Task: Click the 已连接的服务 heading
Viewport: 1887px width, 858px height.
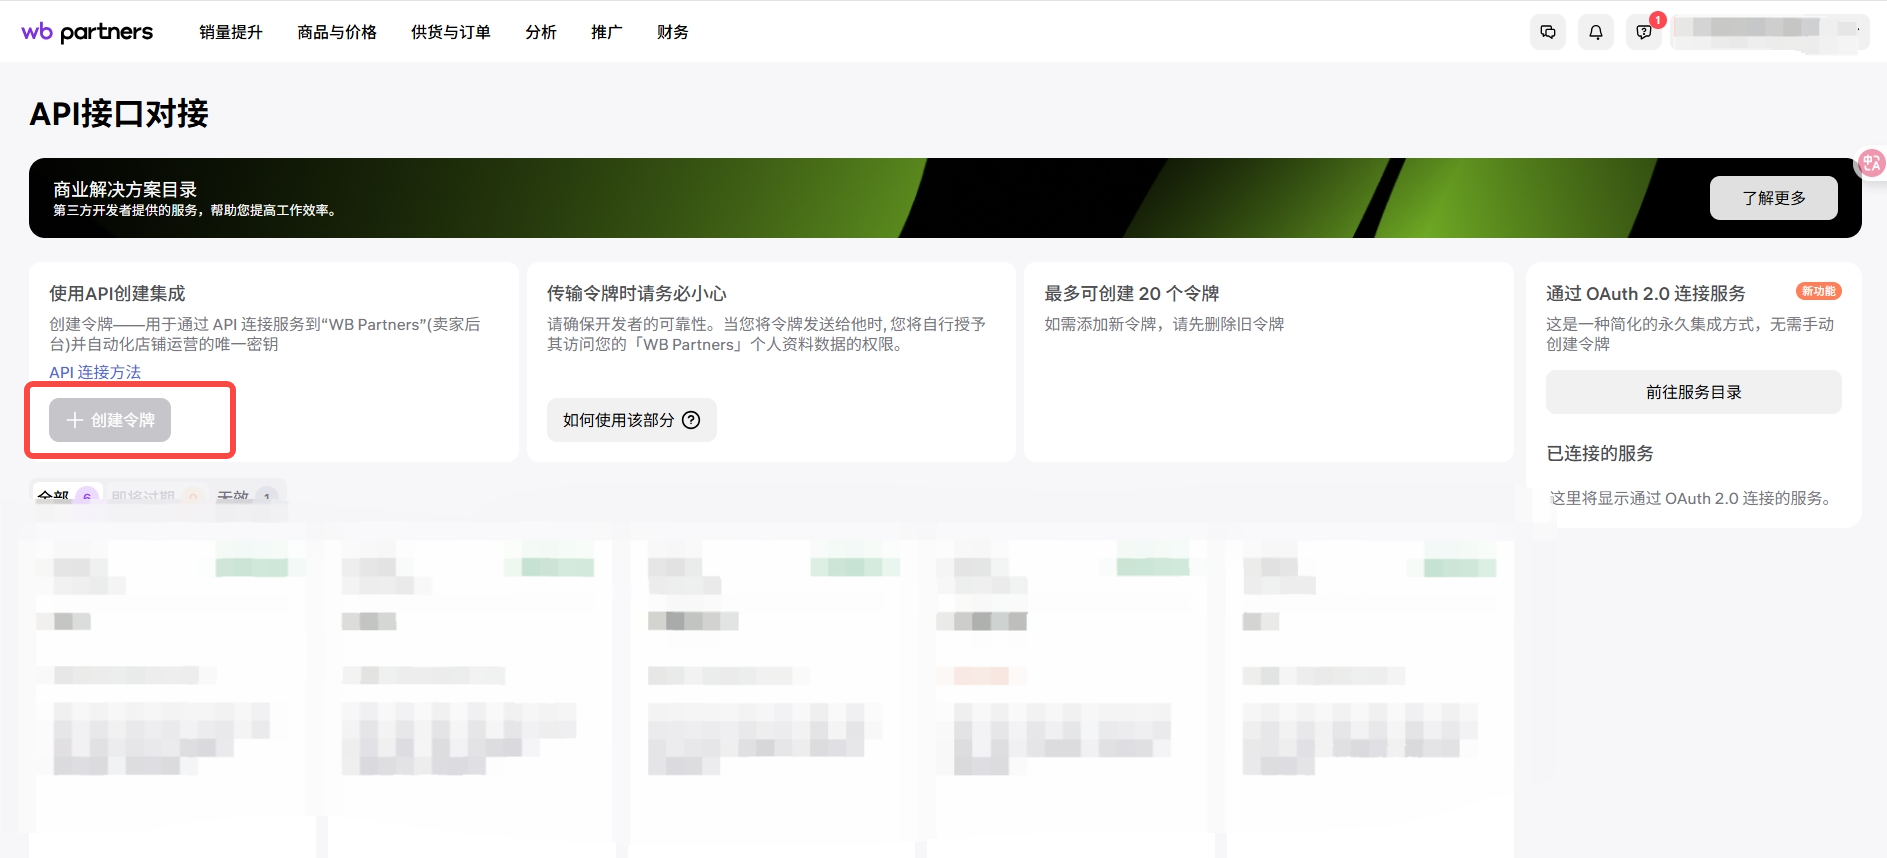Action: (1599, 453)
